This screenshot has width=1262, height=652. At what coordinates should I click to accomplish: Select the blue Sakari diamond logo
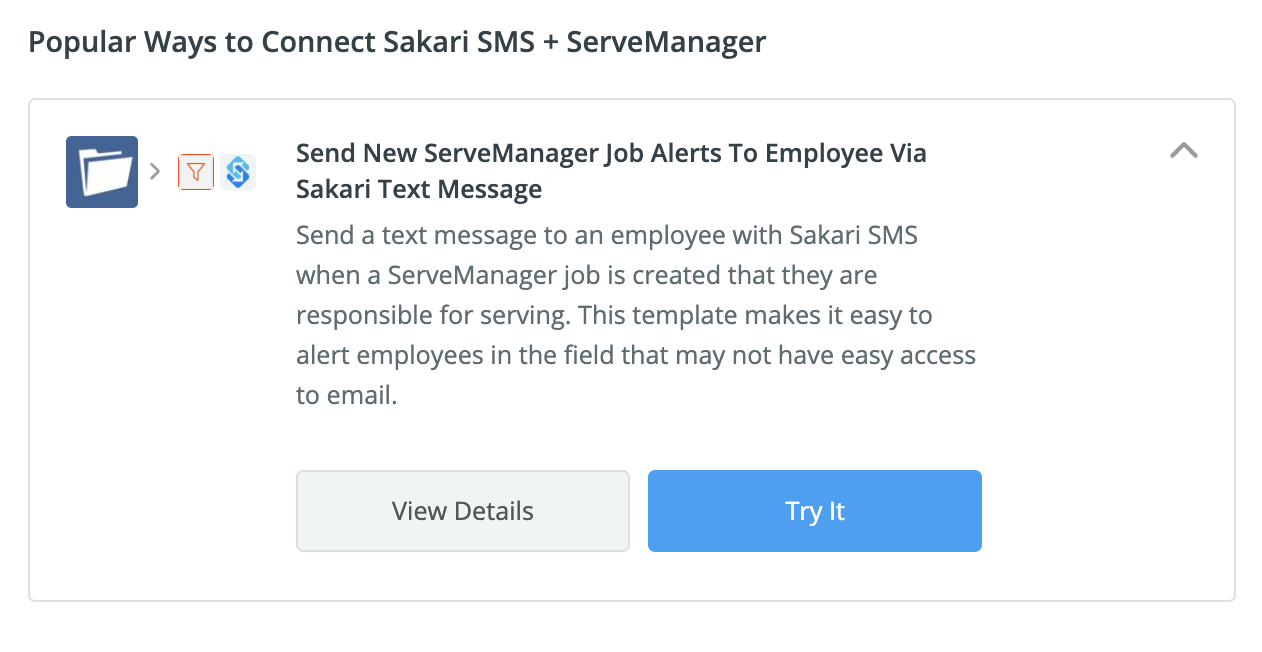(x=237, y=171)
